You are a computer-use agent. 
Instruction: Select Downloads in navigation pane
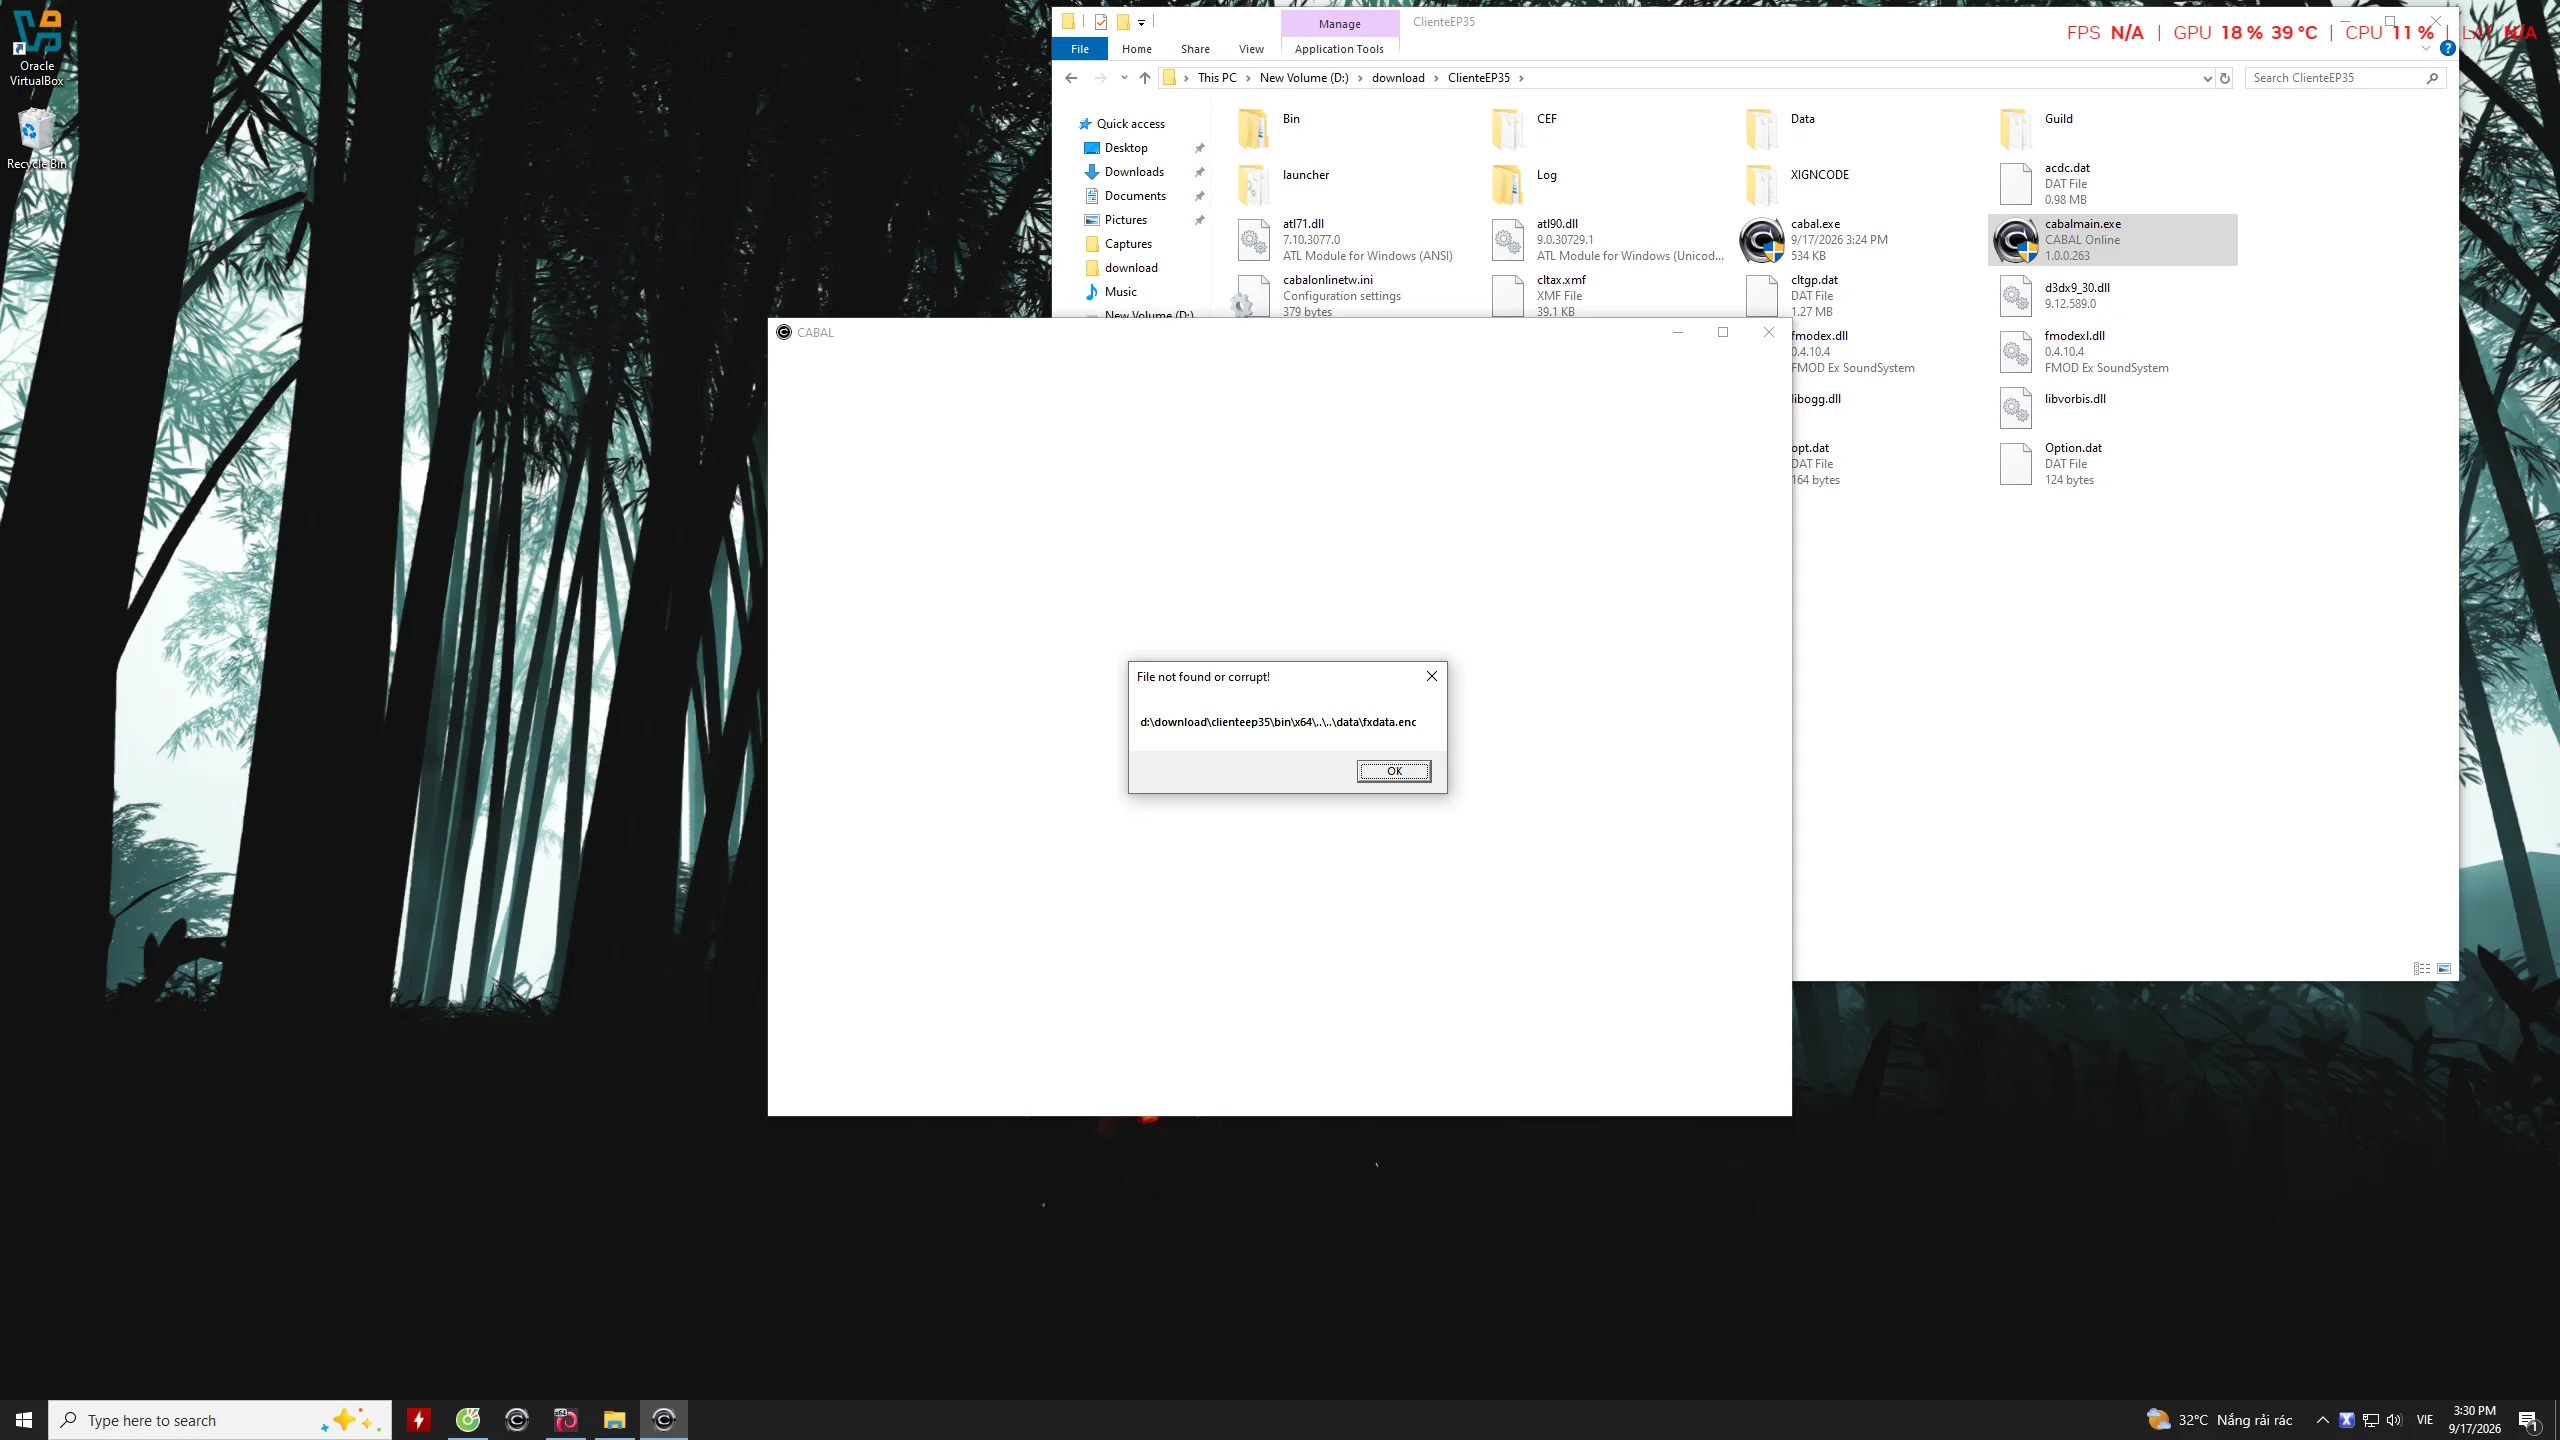pos(1134,172)
